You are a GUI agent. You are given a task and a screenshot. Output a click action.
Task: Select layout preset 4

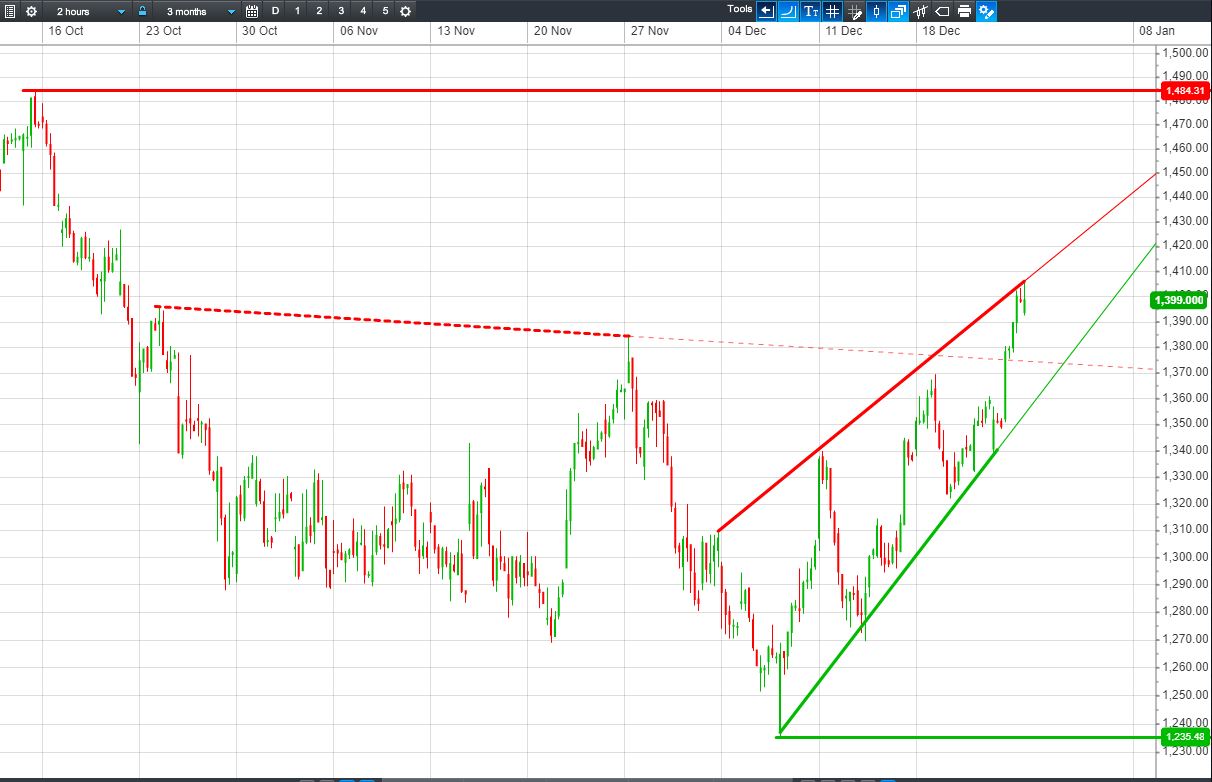tap(363, 11)
